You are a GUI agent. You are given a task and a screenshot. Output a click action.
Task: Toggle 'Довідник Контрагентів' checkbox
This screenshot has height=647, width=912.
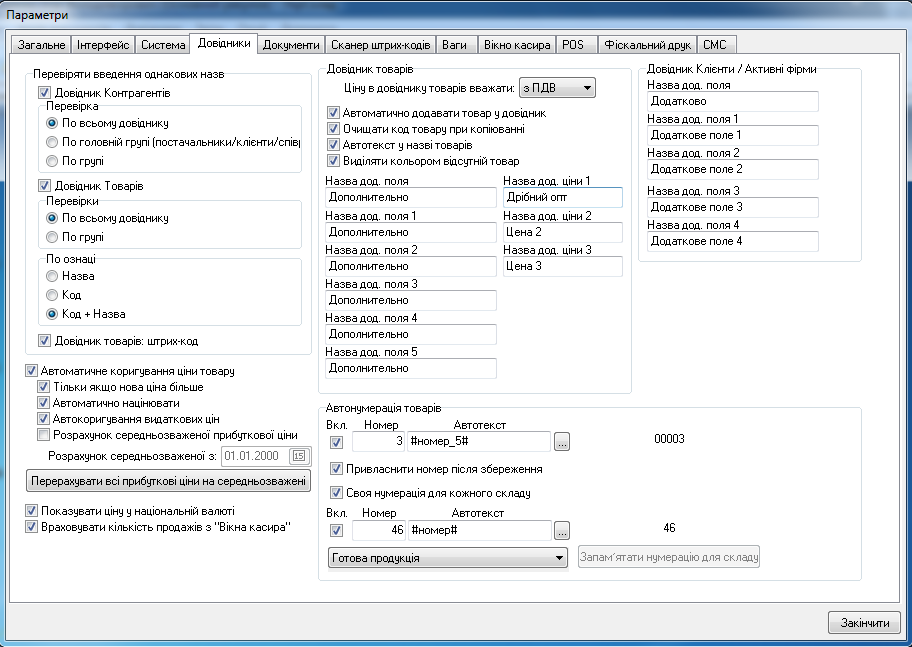click(44, 93)
